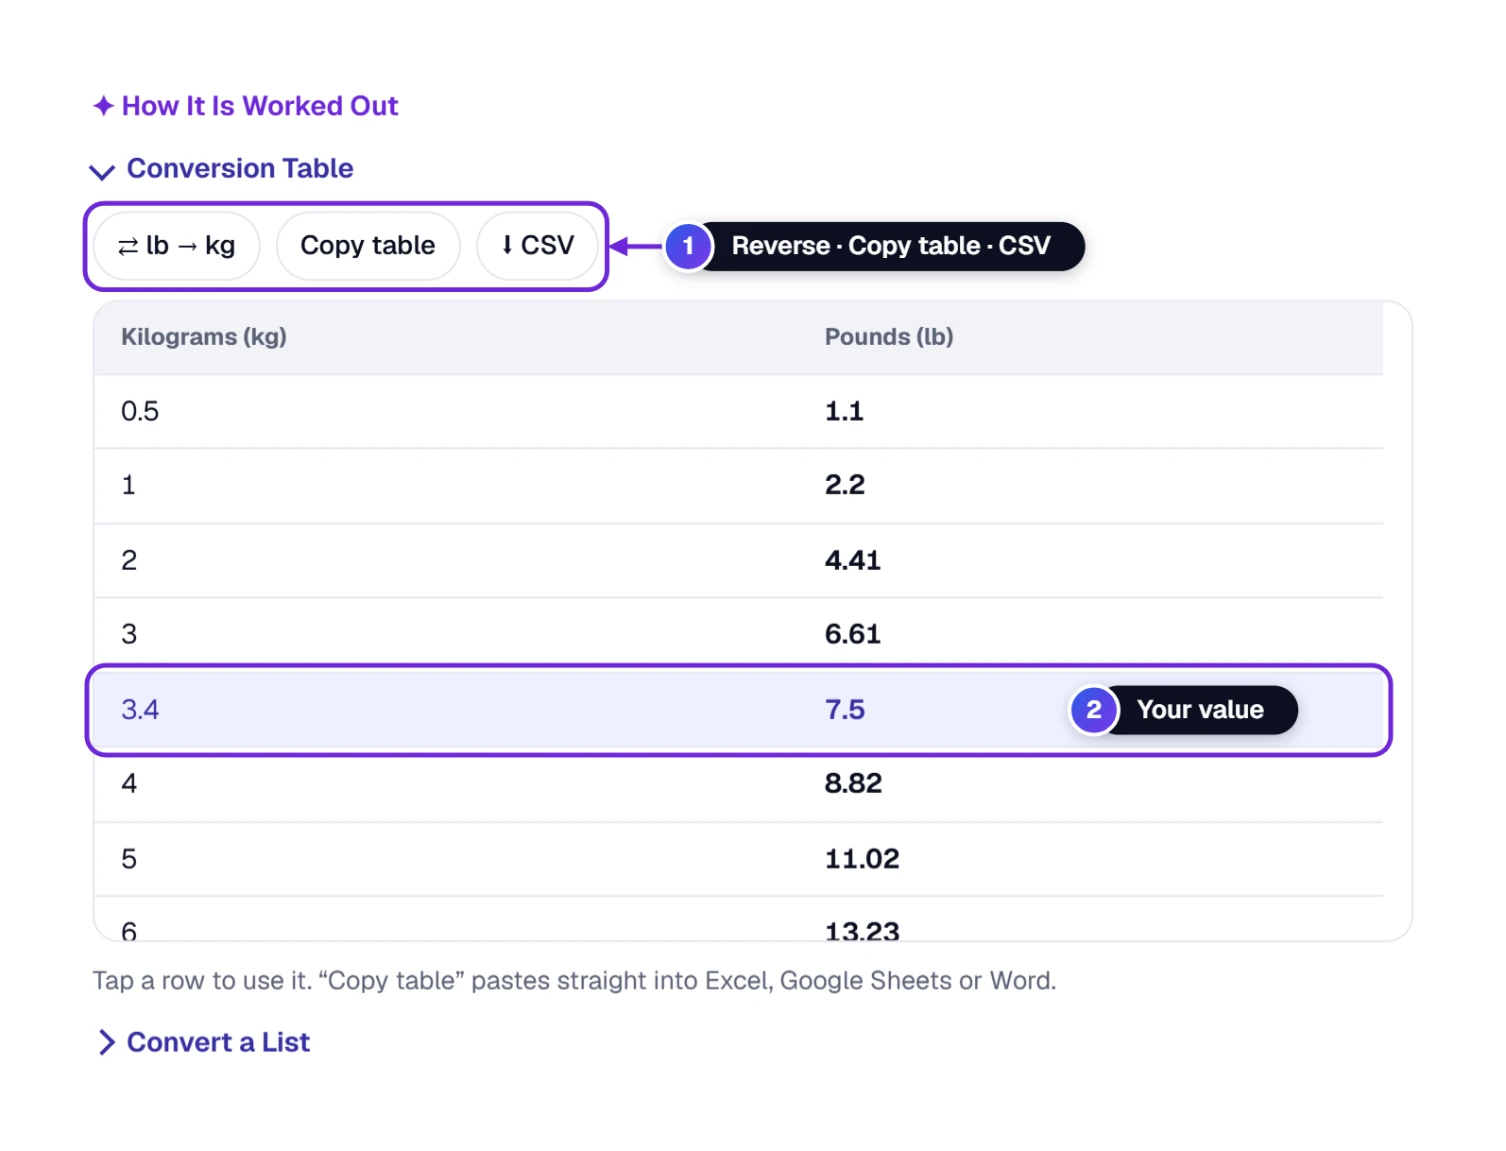Image resolution: width=1506 pixels, height=1151 pixels.
Task: Reverse conversion with lb → kg button
Action: point(177,246)
